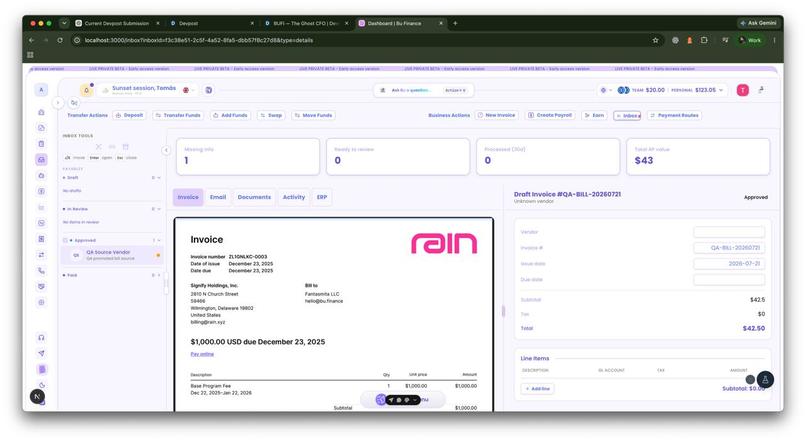Click the paper plane icon in sidebar
The image size is (806, 441).
coord(41,353)
